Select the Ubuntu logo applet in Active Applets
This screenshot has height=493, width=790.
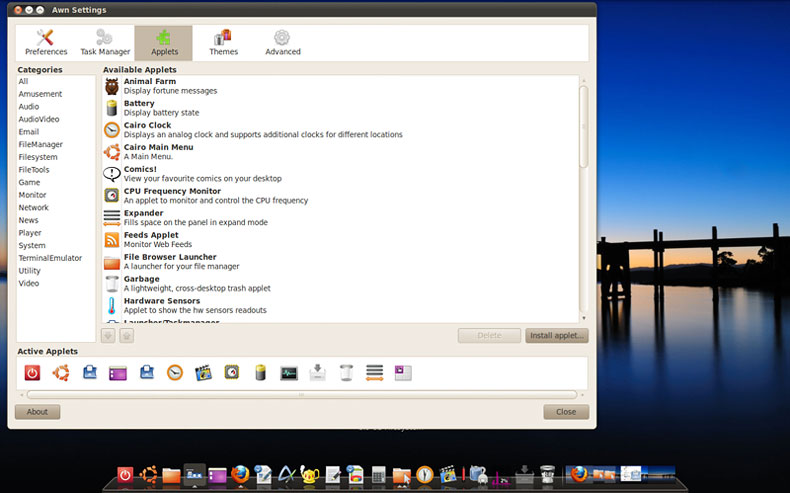coord(61,373)
